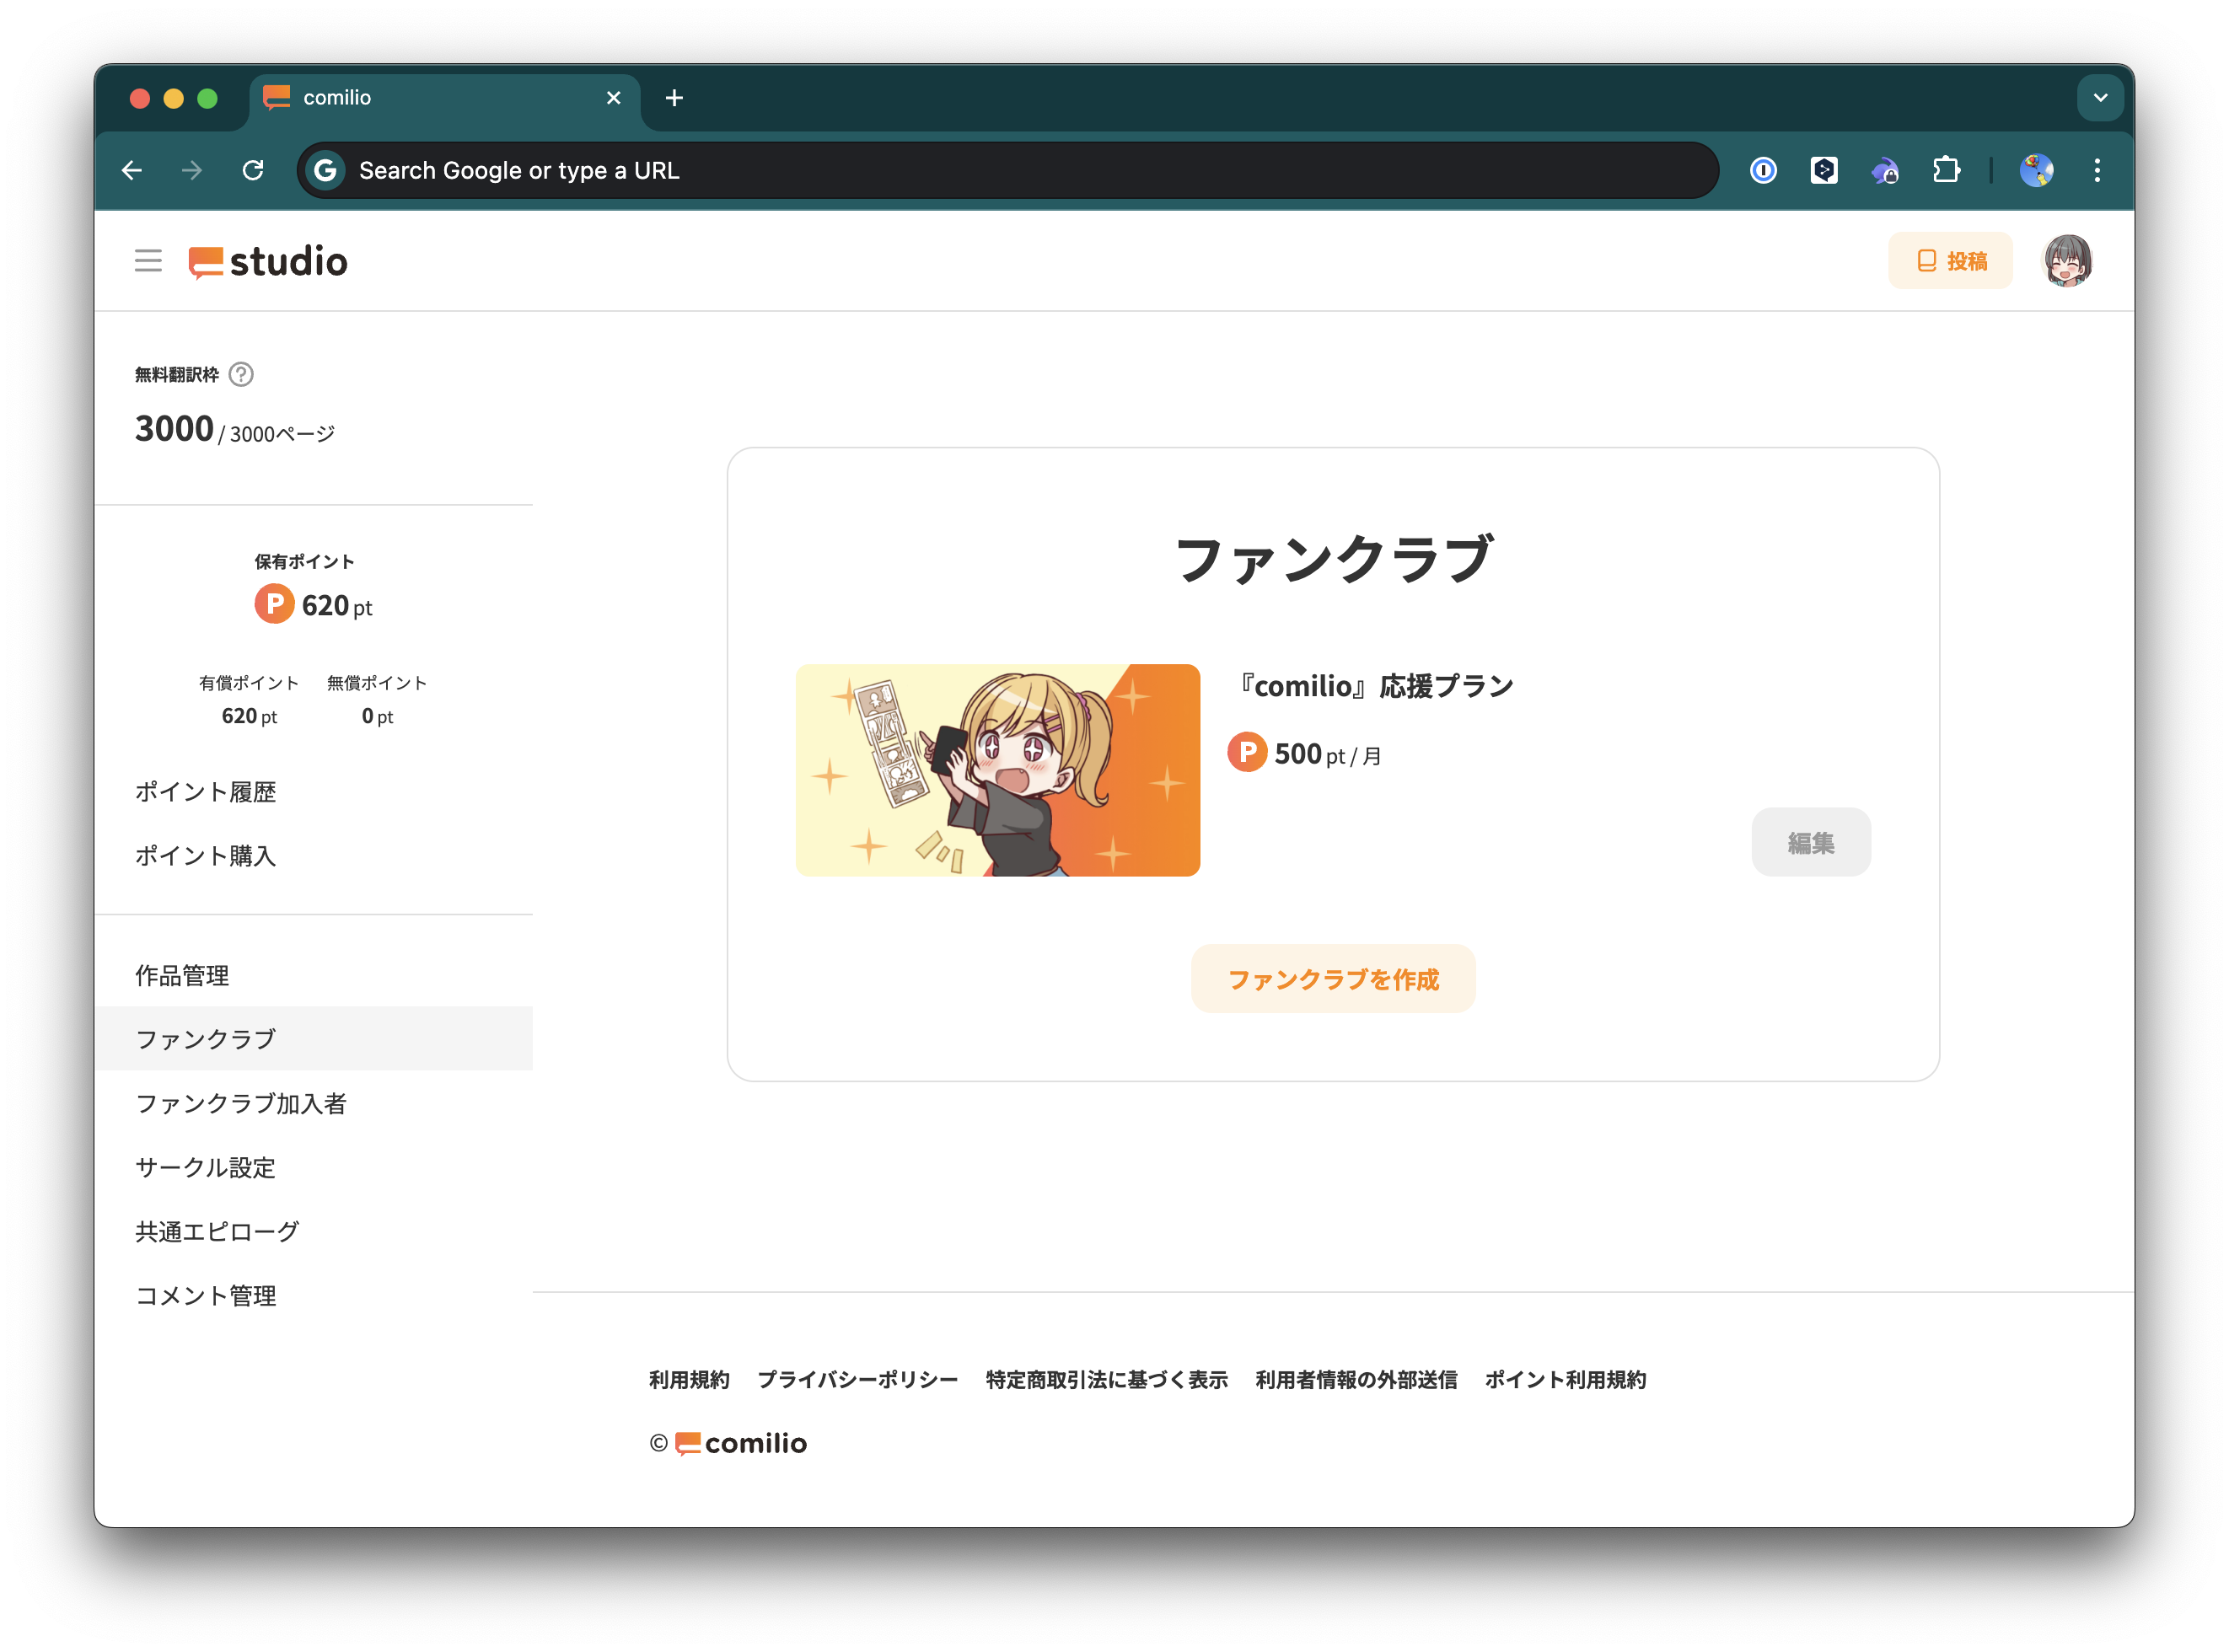Click the 1Password extension icon
The height and width of the screenshot is (1652, 2229).
[x=1763, y=170]
